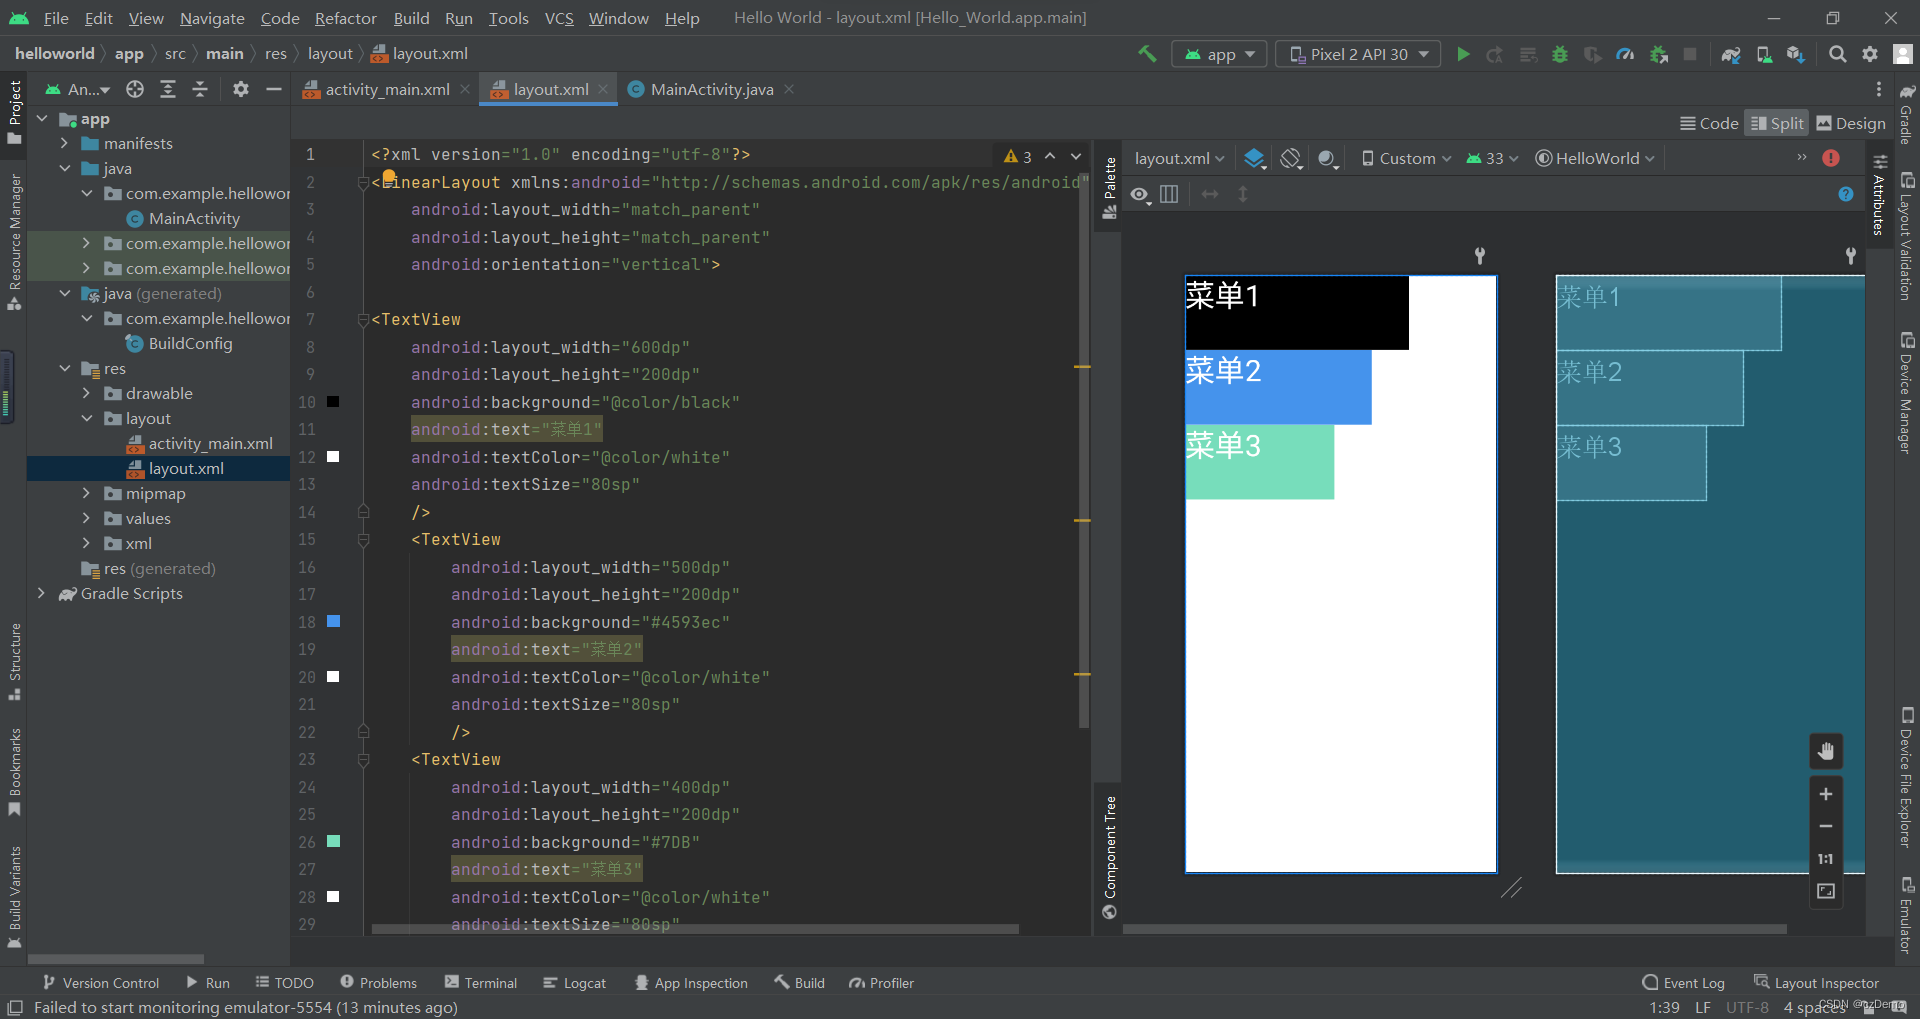Open the Device Manager from the toolbar
Viewport: 1920px width, 1019px height.
pos(1763,55)
